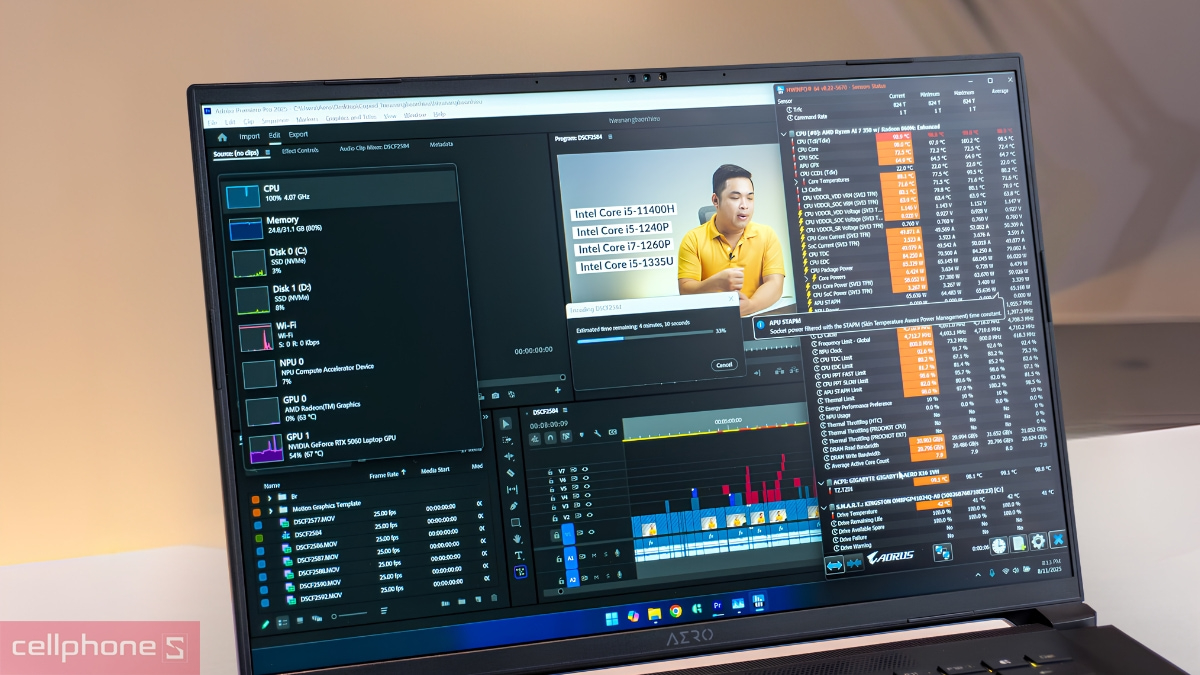Open the clock icon in HWiNFO toolbar
The height and width of the screenshot is (675, 1200).
click(998, 545)
